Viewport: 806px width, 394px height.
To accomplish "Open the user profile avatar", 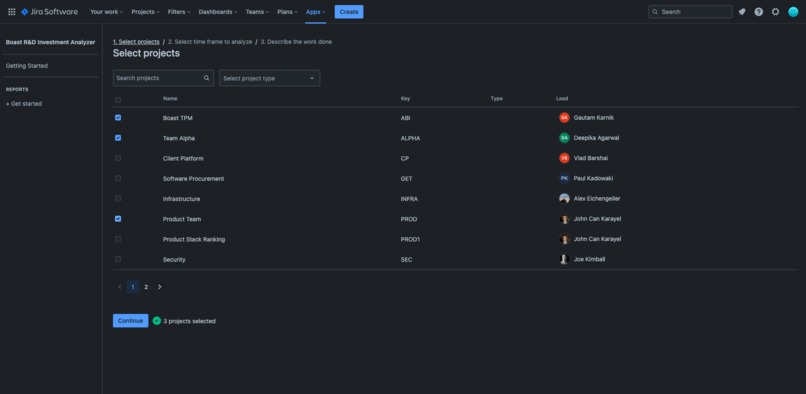I will pos(793,12).
